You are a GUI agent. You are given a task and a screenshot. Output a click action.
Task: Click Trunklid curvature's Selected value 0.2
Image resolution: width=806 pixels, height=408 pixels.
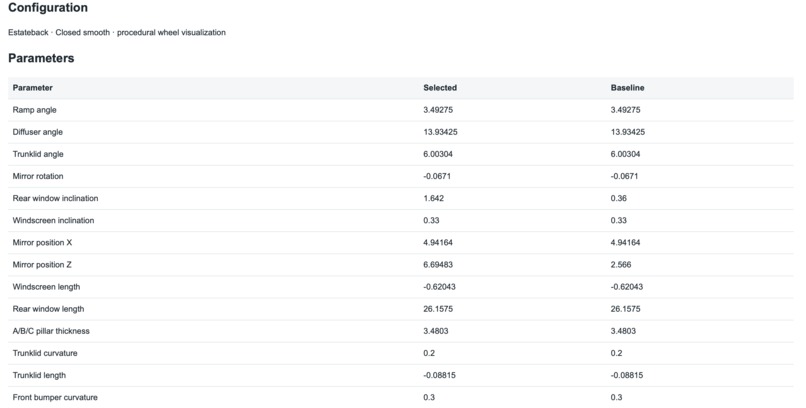click(429, 353)
